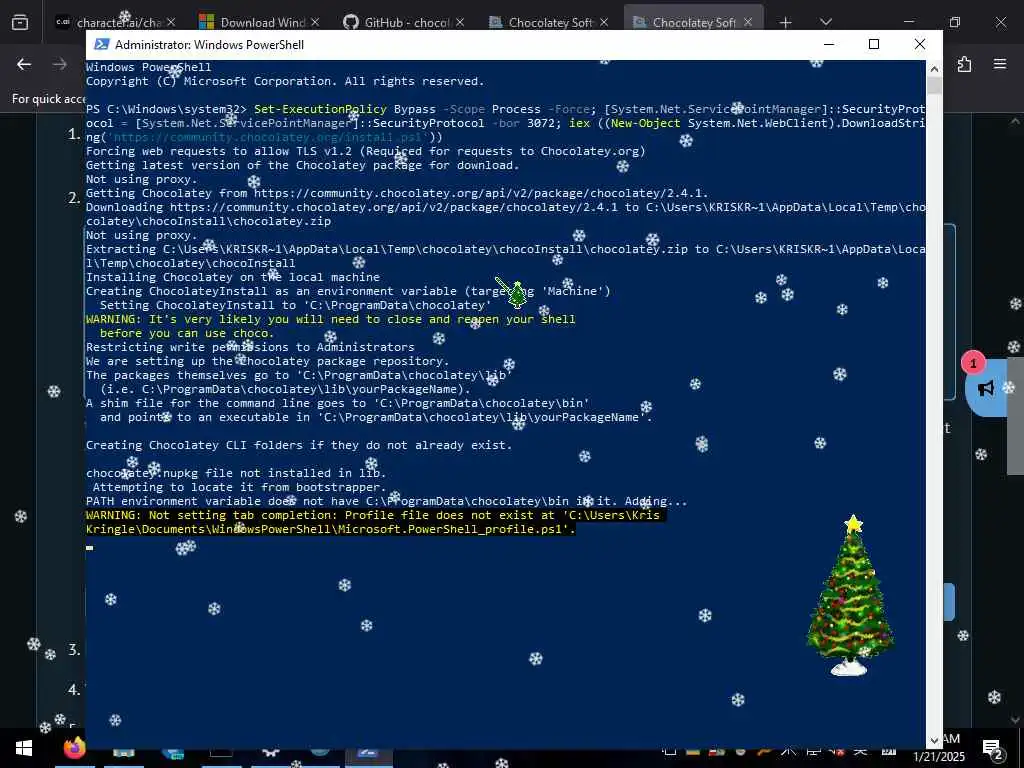This screenshot has width=1024, height=768.
Task: Click the Christmas tree desktop decoration
Action: 850,595
